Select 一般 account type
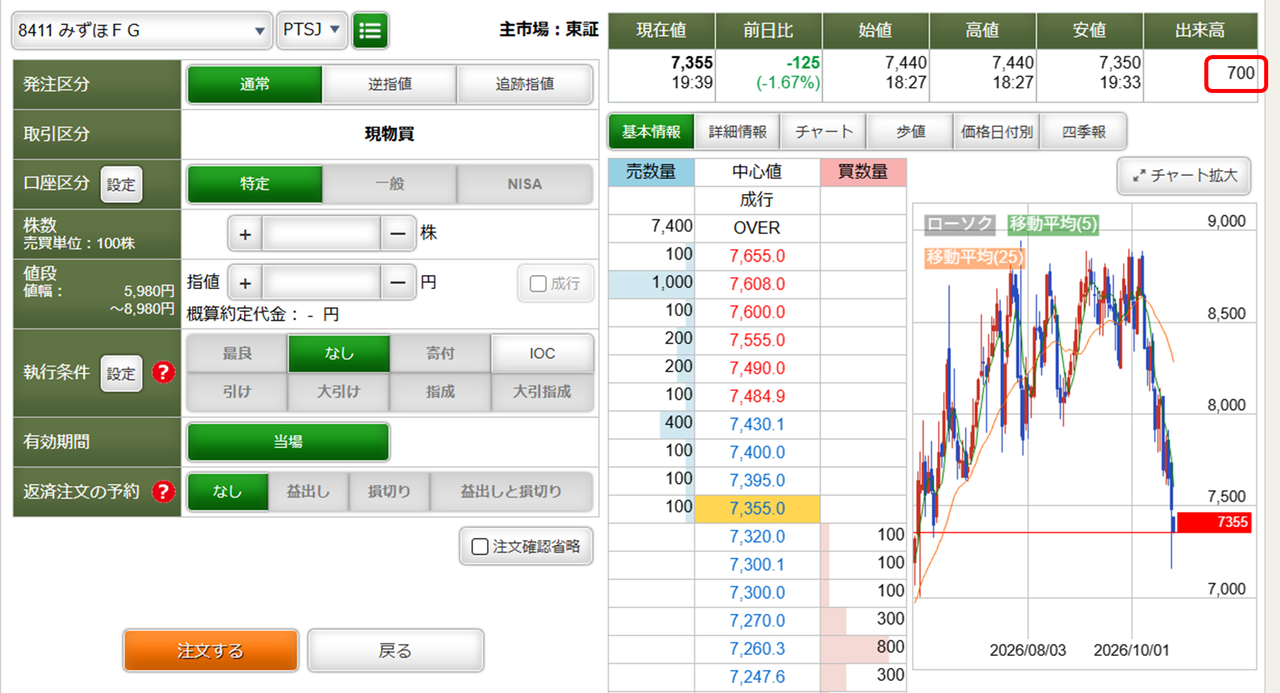The image size is (1280, 693). pyautogui.click(x=389, y=184)
